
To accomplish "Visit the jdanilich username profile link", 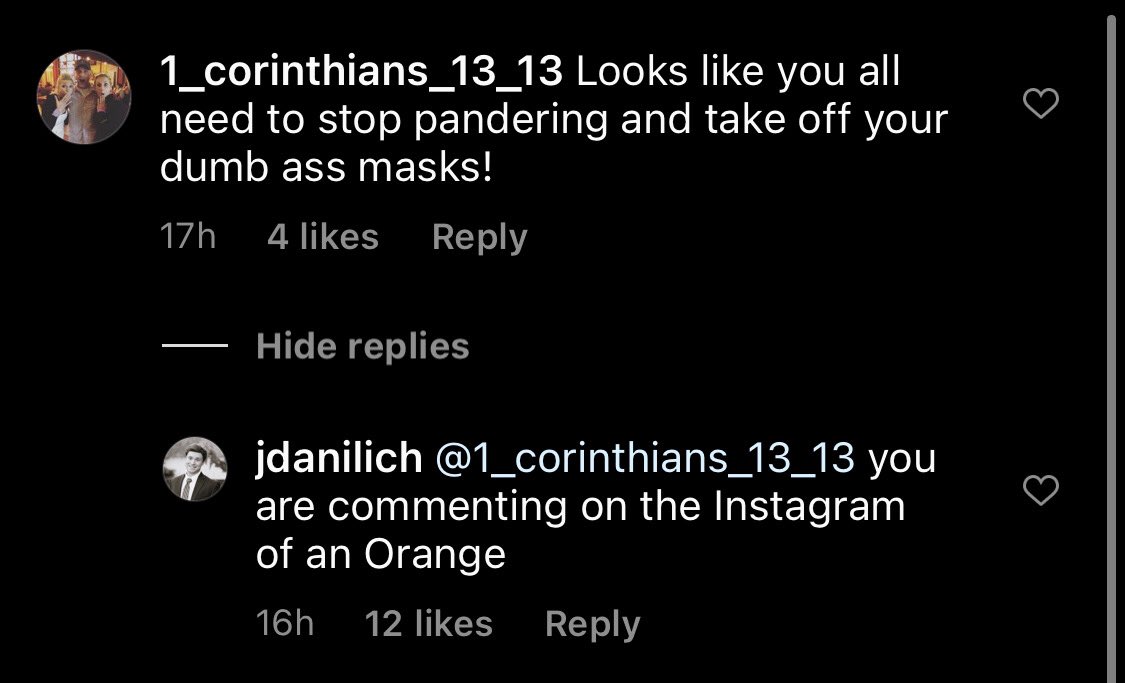I will [339, 458].
